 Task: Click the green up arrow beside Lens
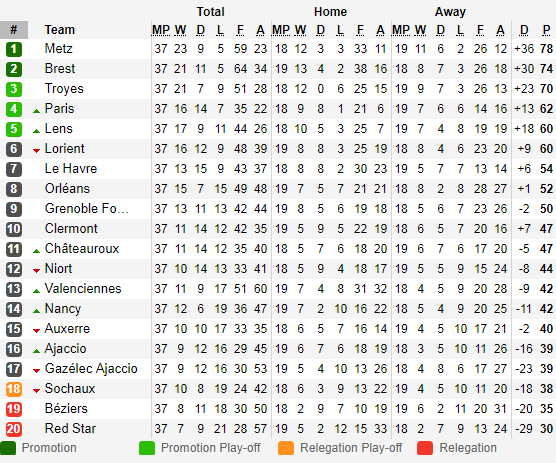point(36,131)
